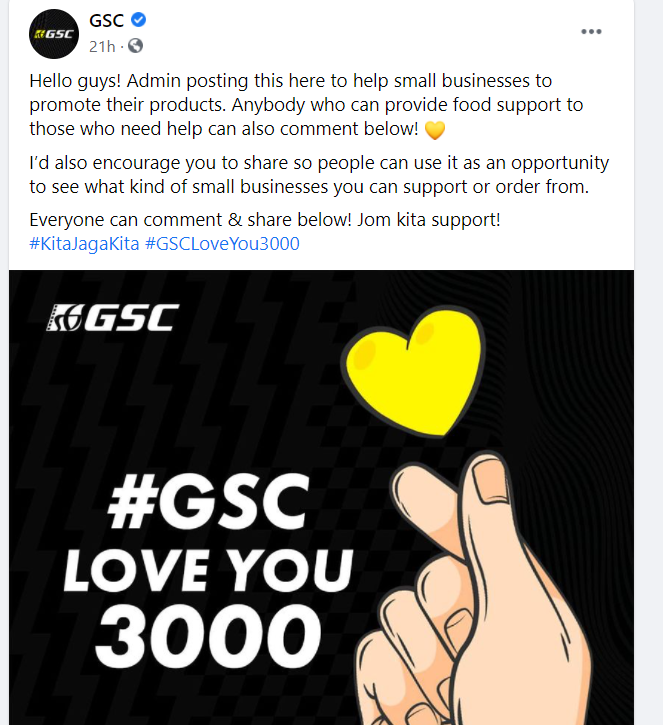Click the large yellow heart graphic

[413, 373]
